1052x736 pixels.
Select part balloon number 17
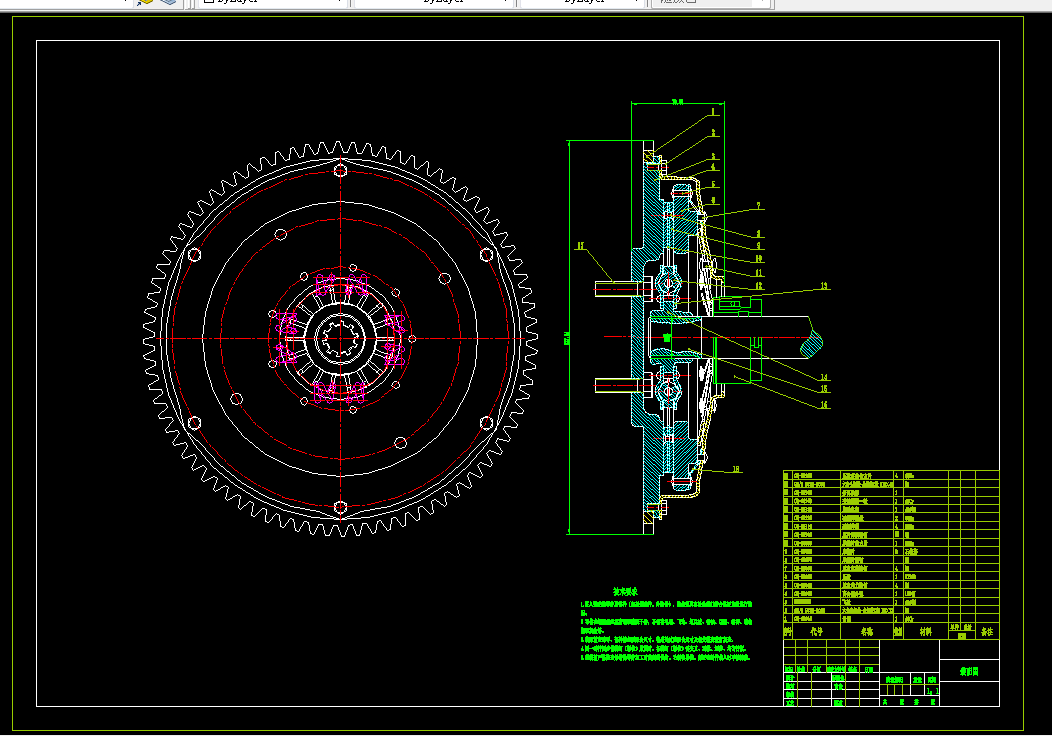[581, 246]
